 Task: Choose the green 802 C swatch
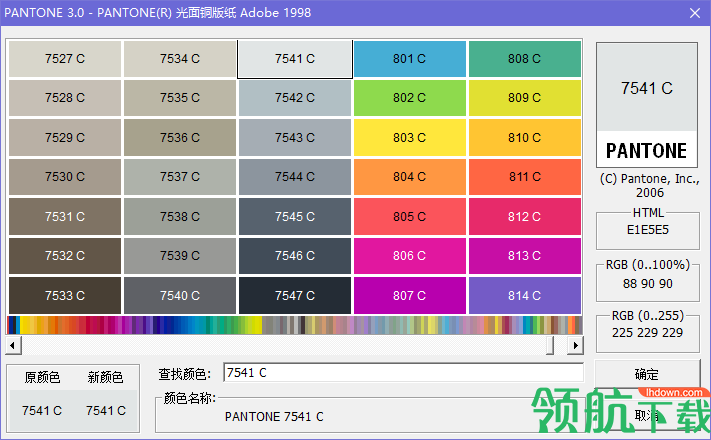tap(410, 98)
